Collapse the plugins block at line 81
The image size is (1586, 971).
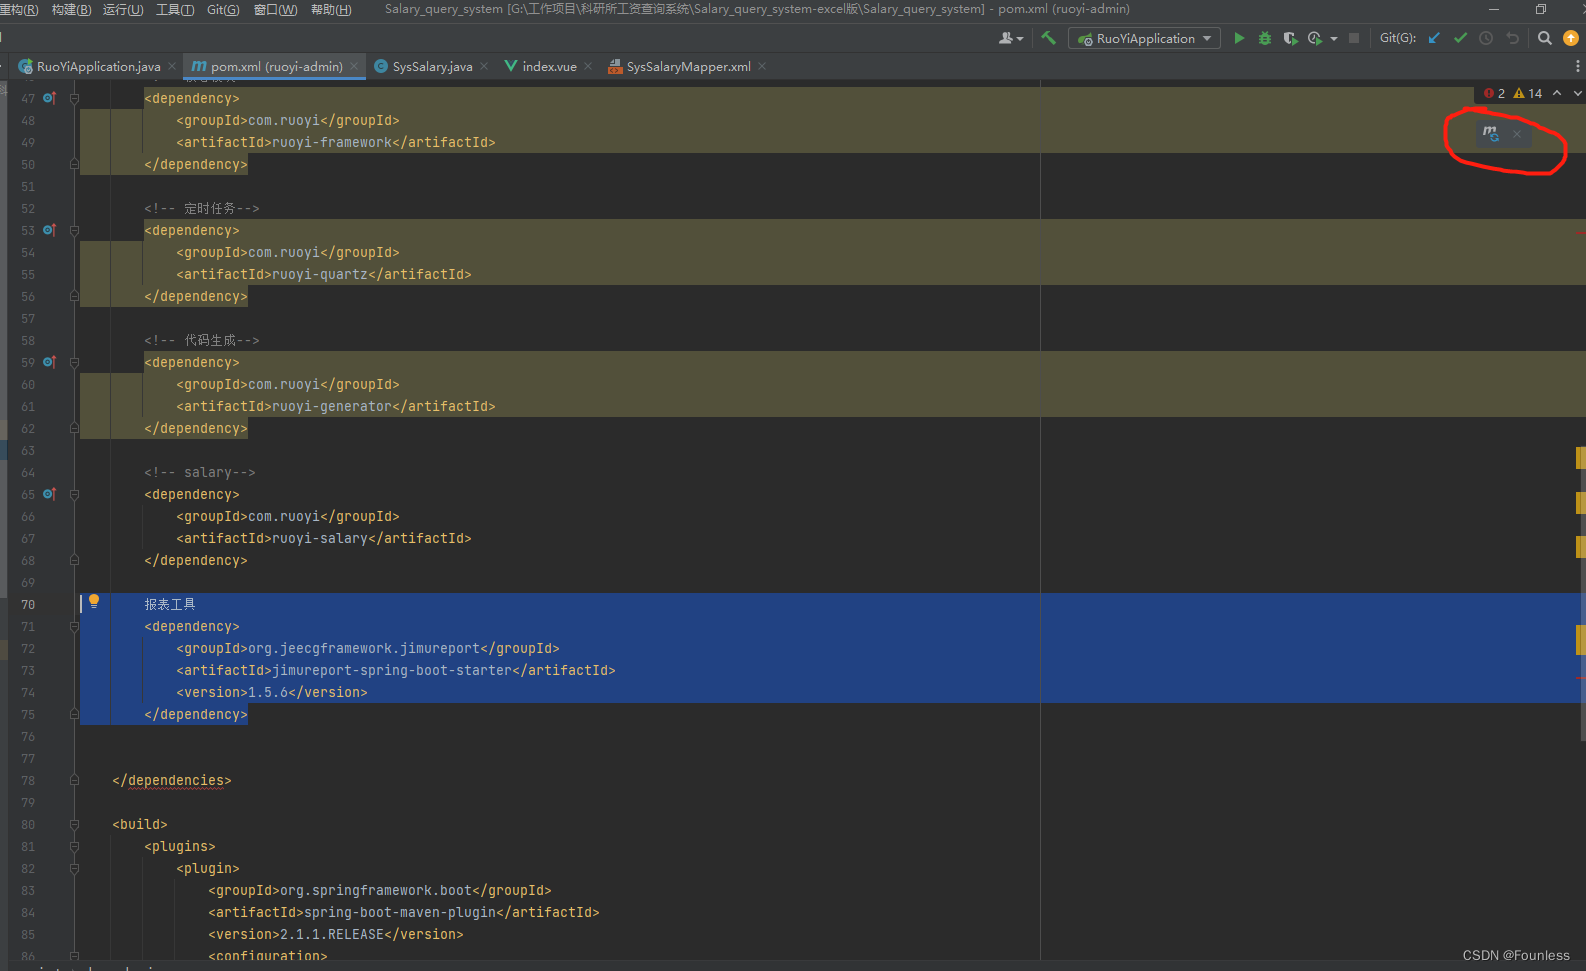click(74, 846)
